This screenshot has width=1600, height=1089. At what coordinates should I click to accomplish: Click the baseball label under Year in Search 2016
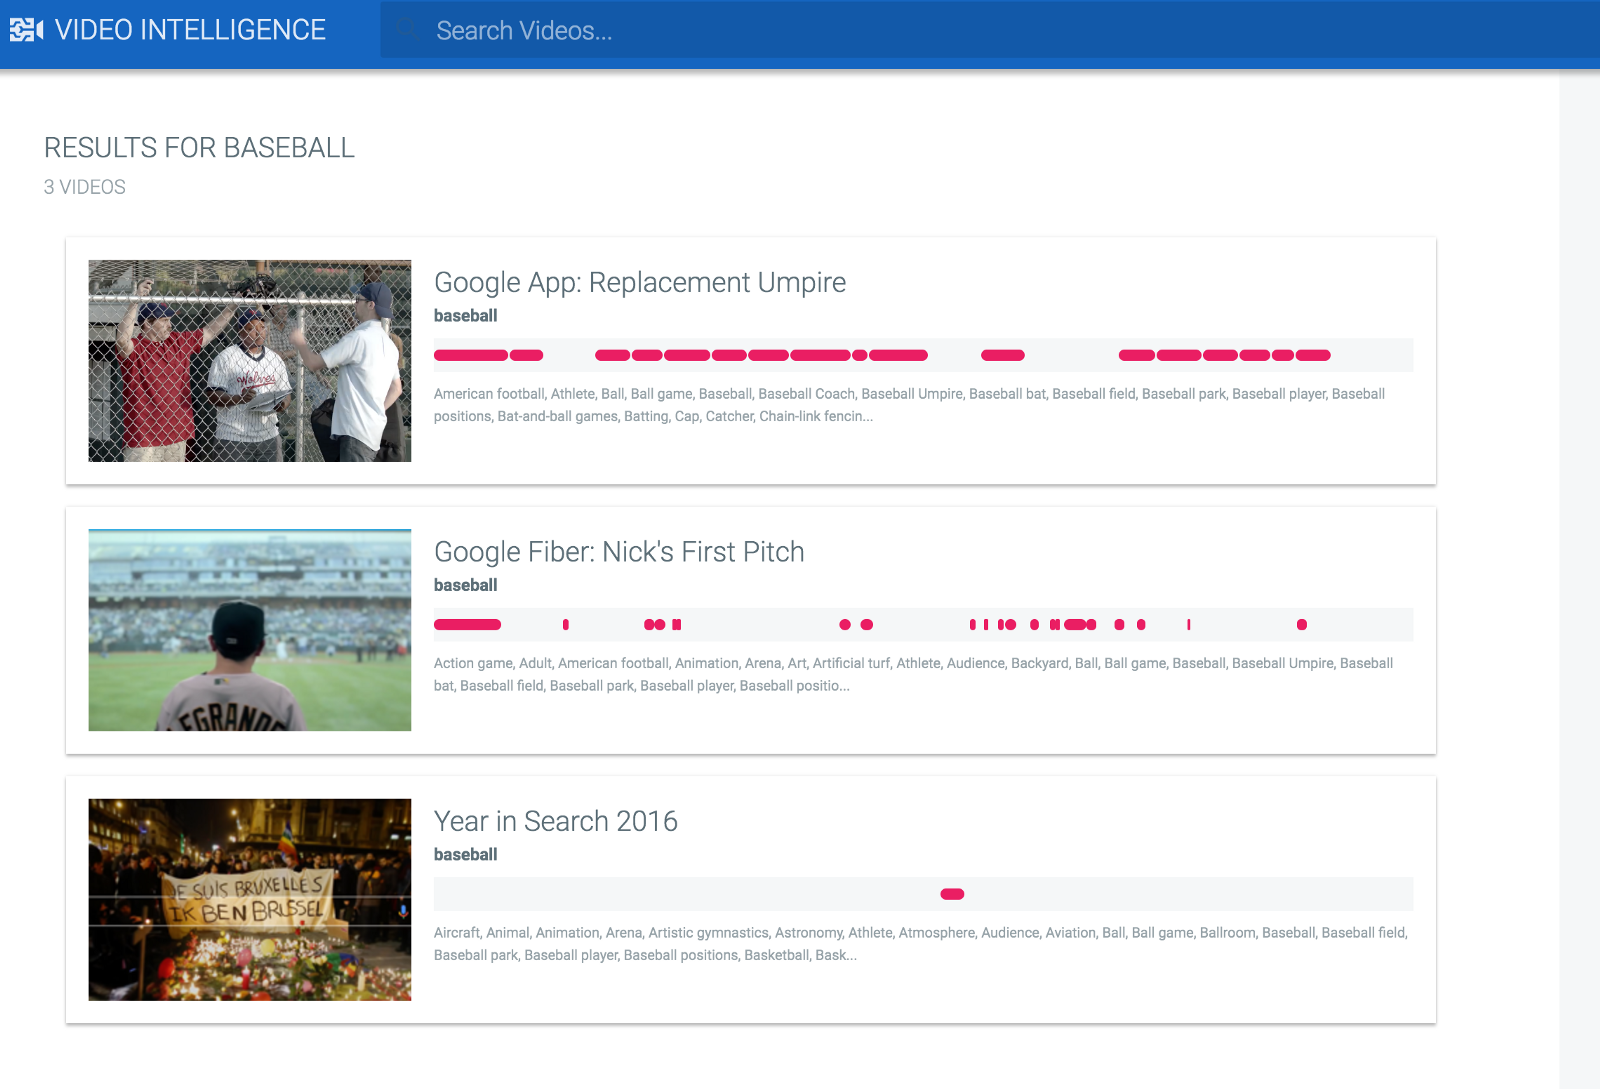465,855
